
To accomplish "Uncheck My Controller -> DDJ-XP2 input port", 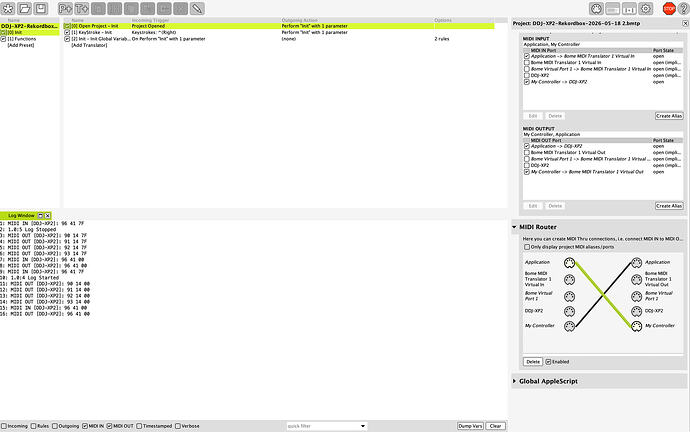I will (527, 82).
